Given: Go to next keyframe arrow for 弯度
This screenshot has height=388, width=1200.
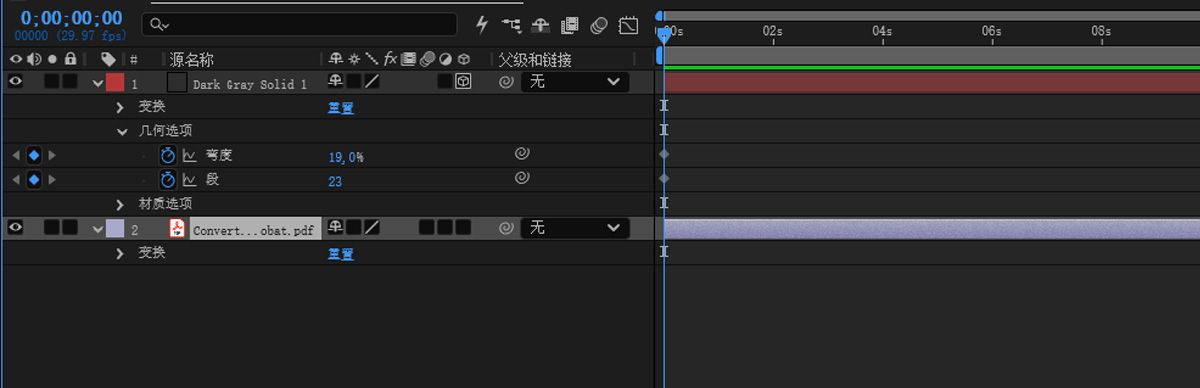Looking at the screenshot, I should (x=52, y=155).
